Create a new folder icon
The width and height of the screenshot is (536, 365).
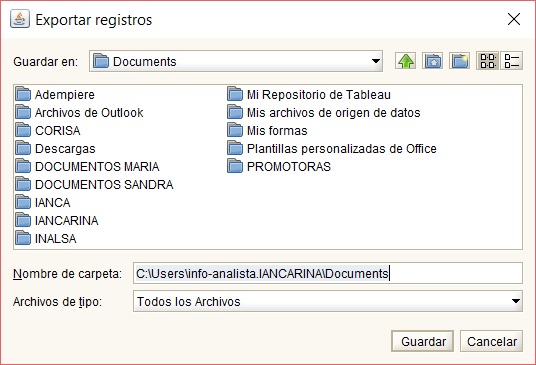point(459,62)
